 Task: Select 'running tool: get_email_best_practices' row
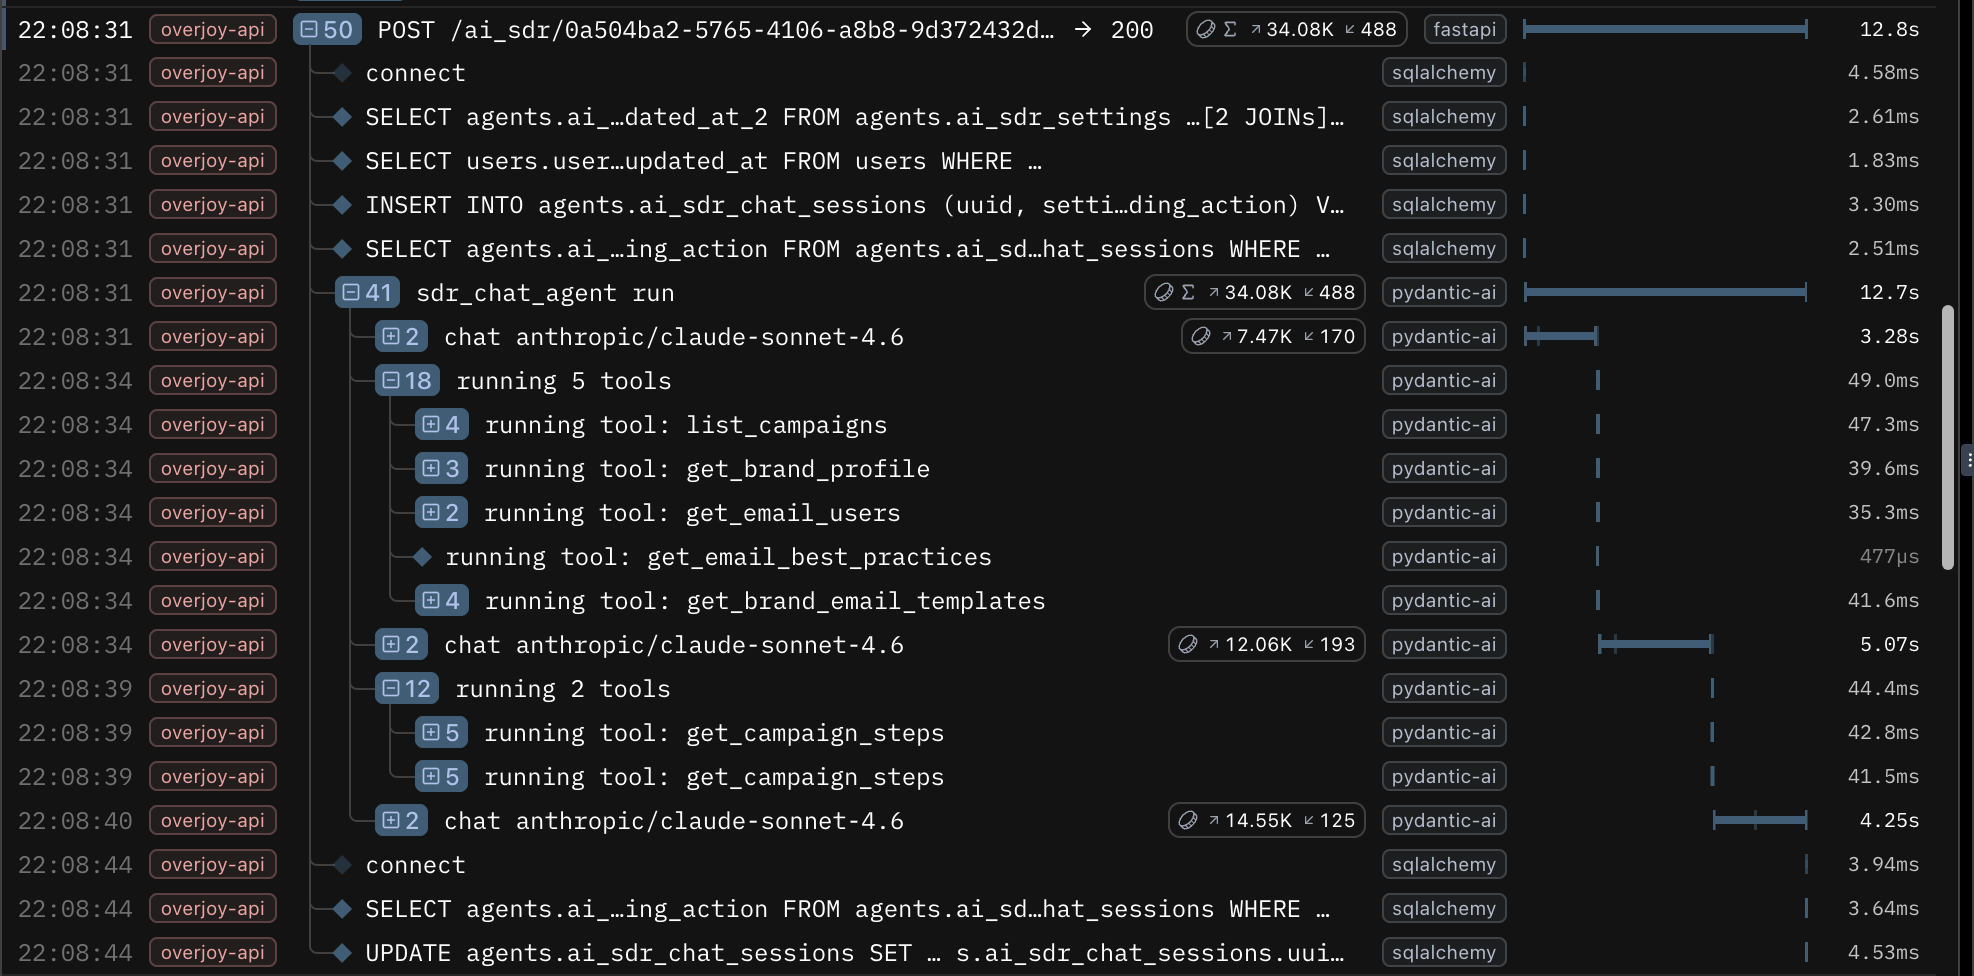point(718,557)
